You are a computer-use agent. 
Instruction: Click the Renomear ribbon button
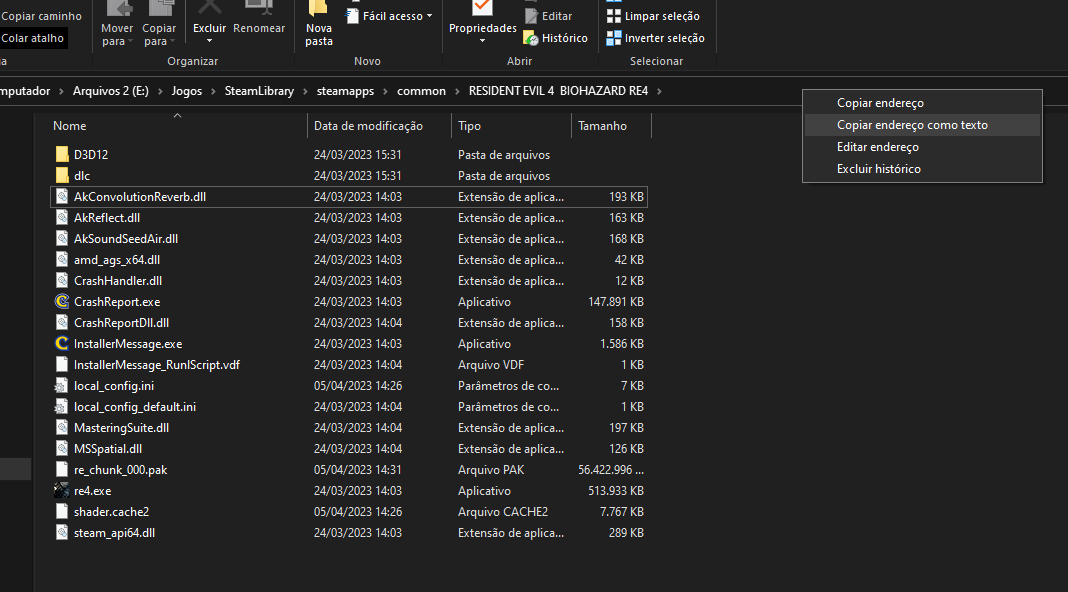tap(259, 20)
